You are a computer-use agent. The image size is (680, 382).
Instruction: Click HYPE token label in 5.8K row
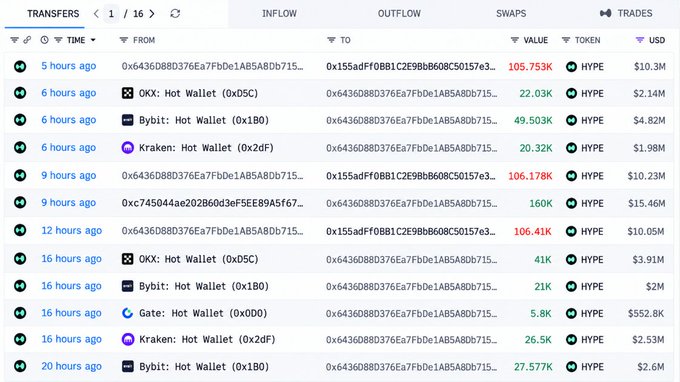[x=592, y=313]
